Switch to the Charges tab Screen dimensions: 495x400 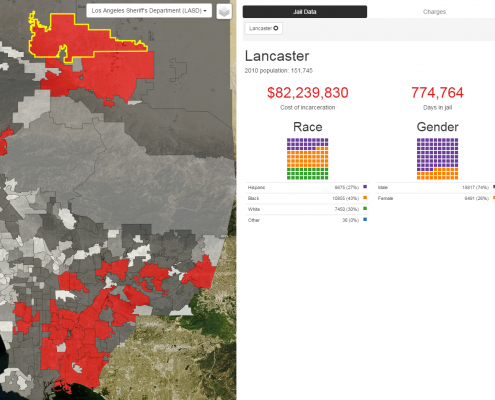coord(434,12)
